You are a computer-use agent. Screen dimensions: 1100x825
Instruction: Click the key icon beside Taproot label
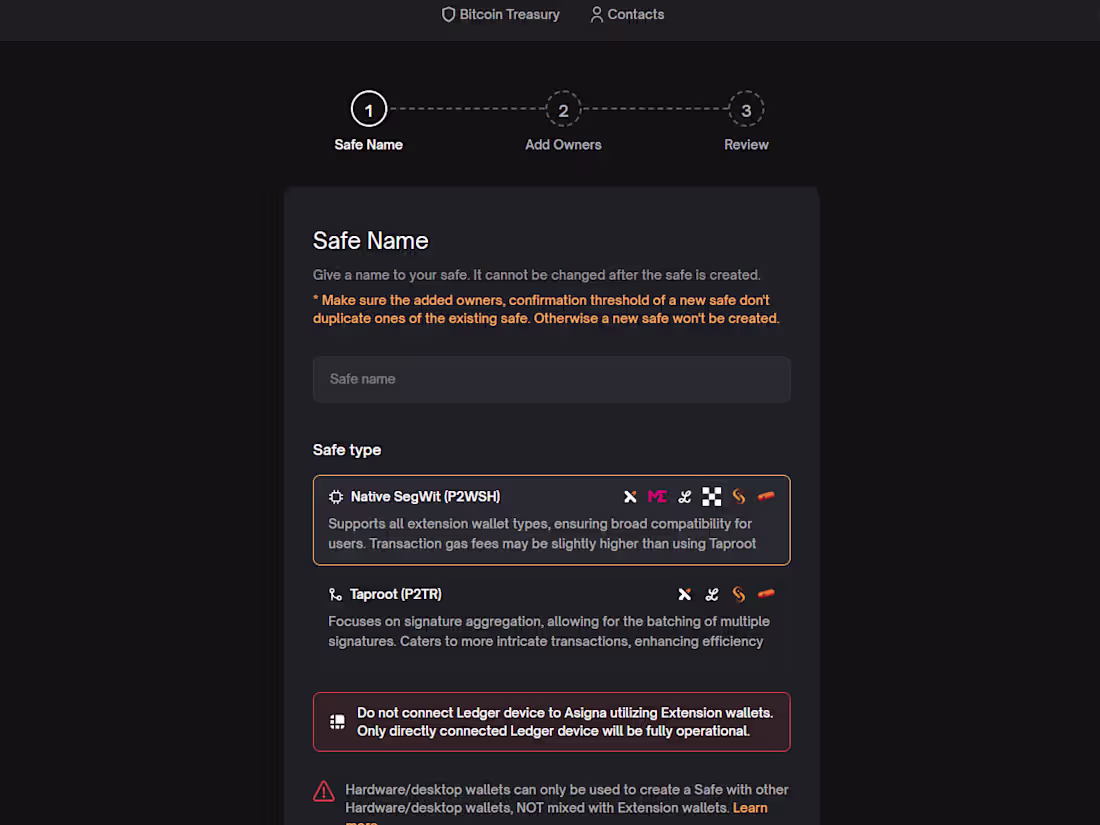(334, 594)
